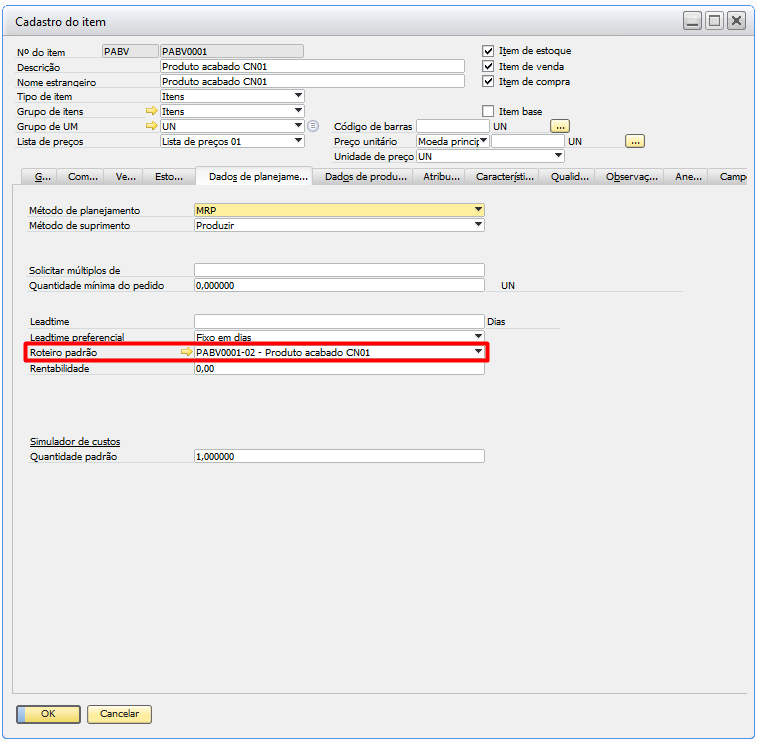Open the Método de planejamento dropdown

[x=478, y=210]
